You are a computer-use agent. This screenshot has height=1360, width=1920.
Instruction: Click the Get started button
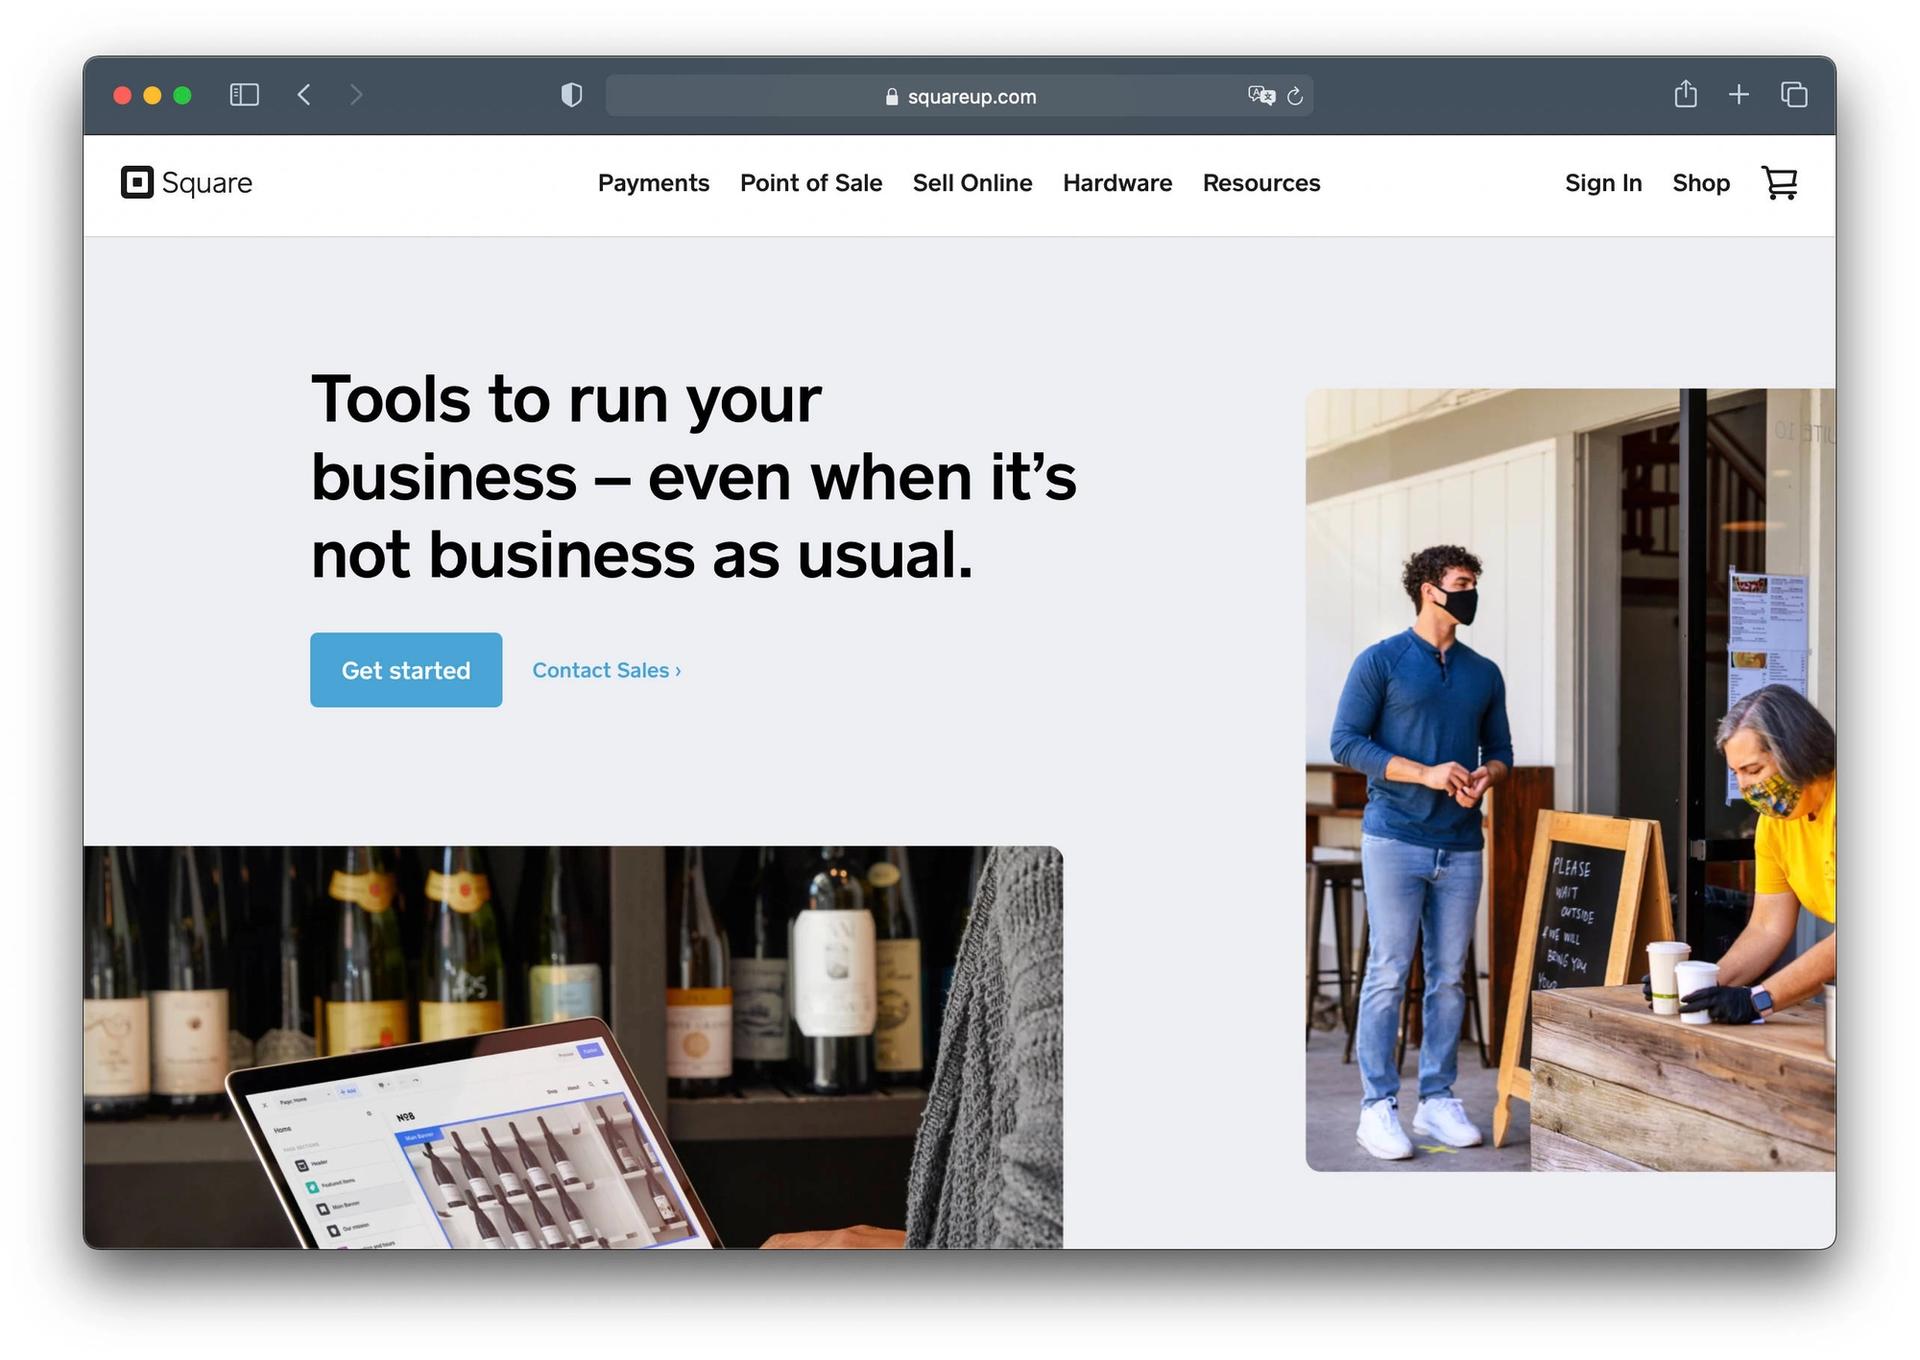[406, 670]
